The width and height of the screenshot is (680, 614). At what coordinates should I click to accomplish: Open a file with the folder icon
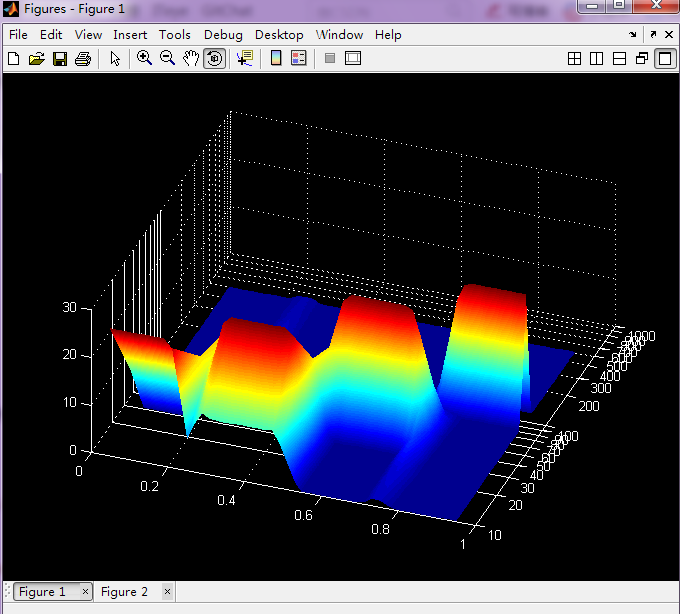pos(36,59)
